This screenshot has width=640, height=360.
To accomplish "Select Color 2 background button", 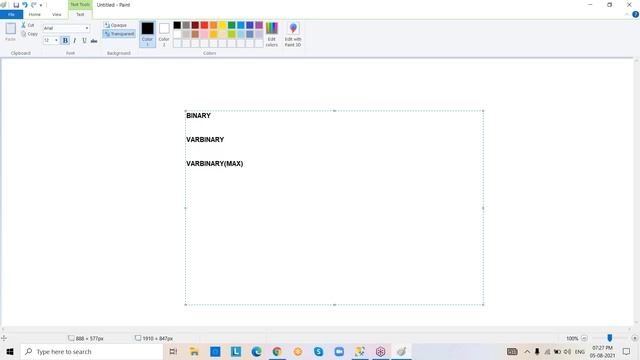I will [164, 34].
